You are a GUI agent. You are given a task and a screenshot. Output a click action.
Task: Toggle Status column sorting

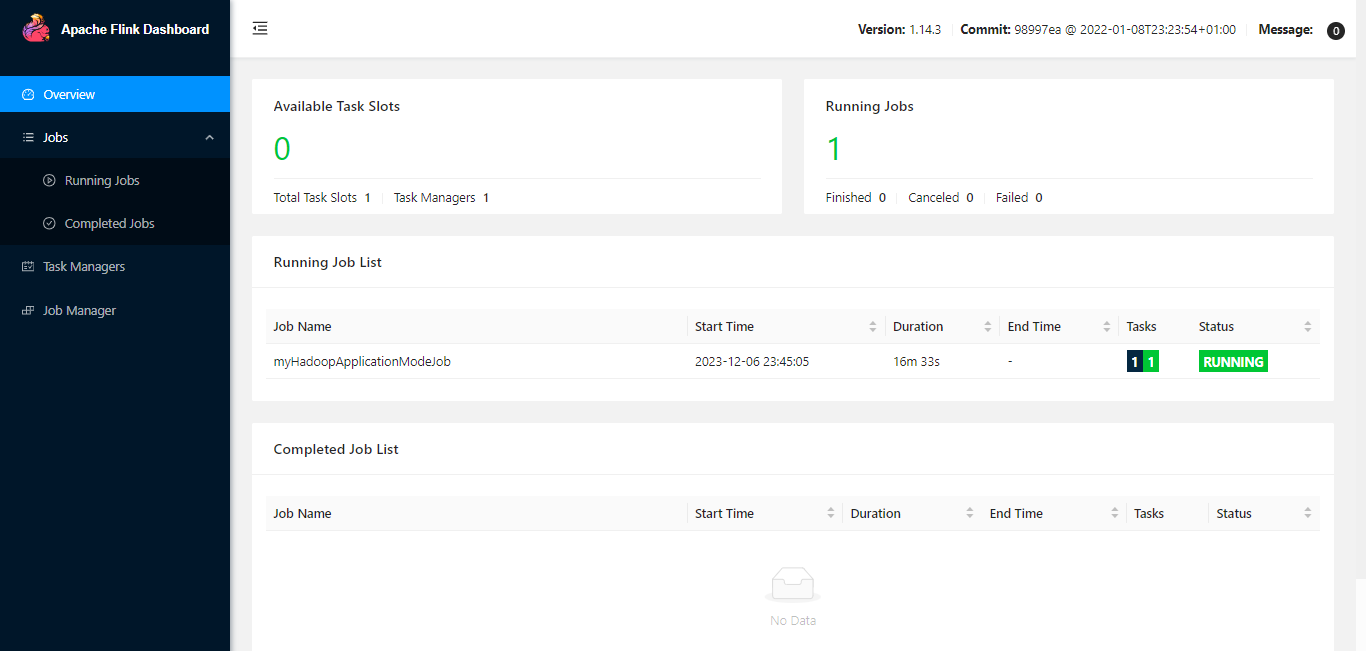1307,326
